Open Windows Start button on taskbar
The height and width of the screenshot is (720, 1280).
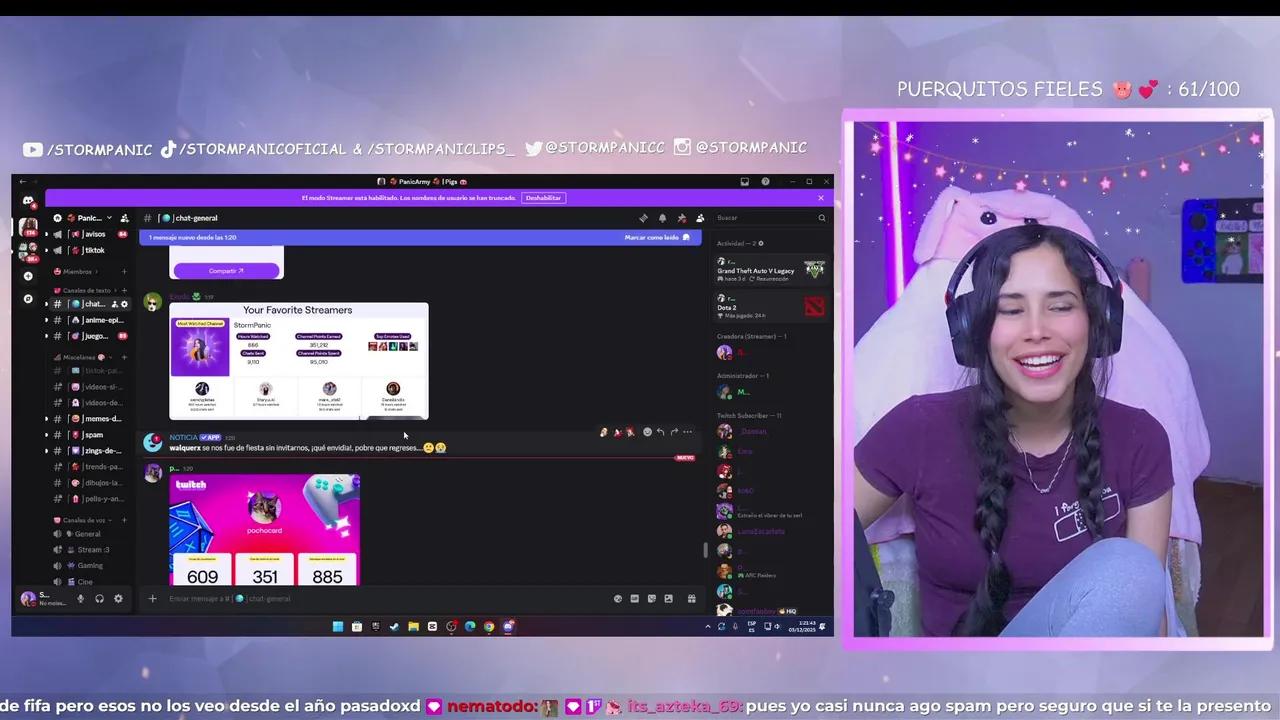click(338, 627)
